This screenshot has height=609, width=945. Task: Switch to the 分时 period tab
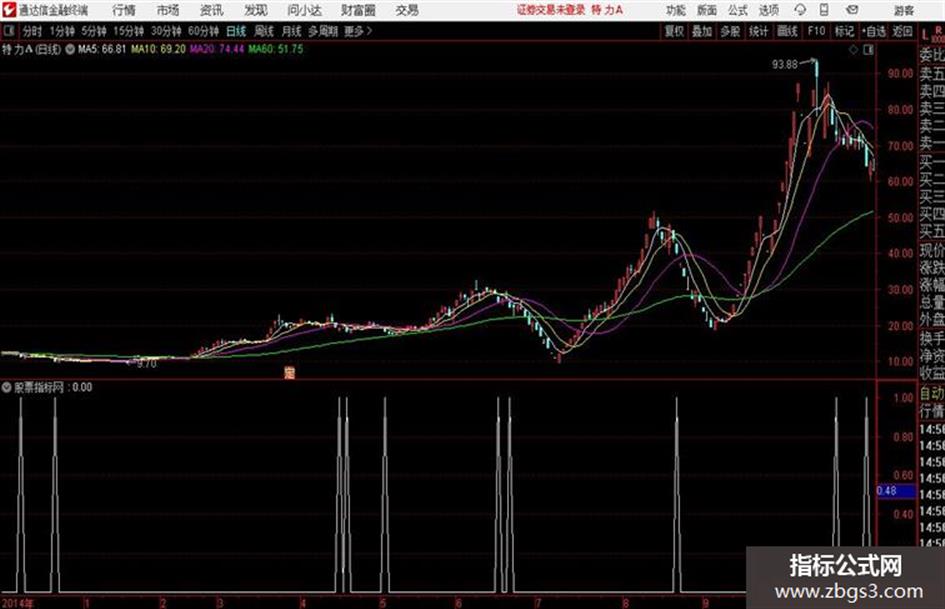pyautogui.click(x=33, y=31)
